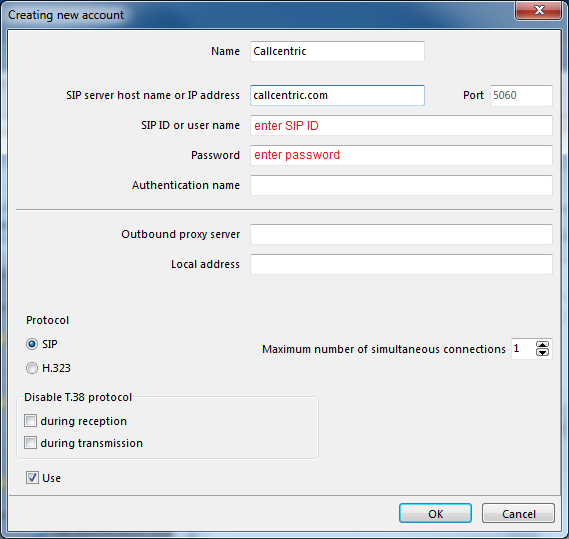
Task: Enable Disable T.38 during transmission checkbox
Action: pyautogui.click(x=30, y=443)
